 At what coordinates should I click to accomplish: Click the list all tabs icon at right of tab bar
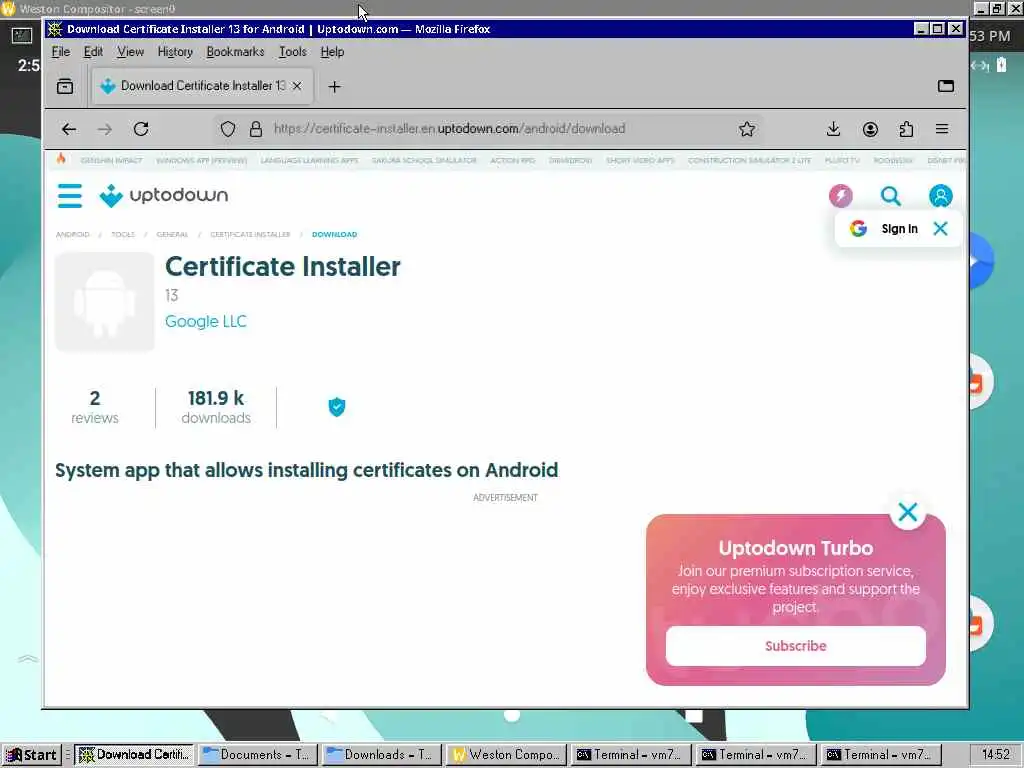click(946, 86)
